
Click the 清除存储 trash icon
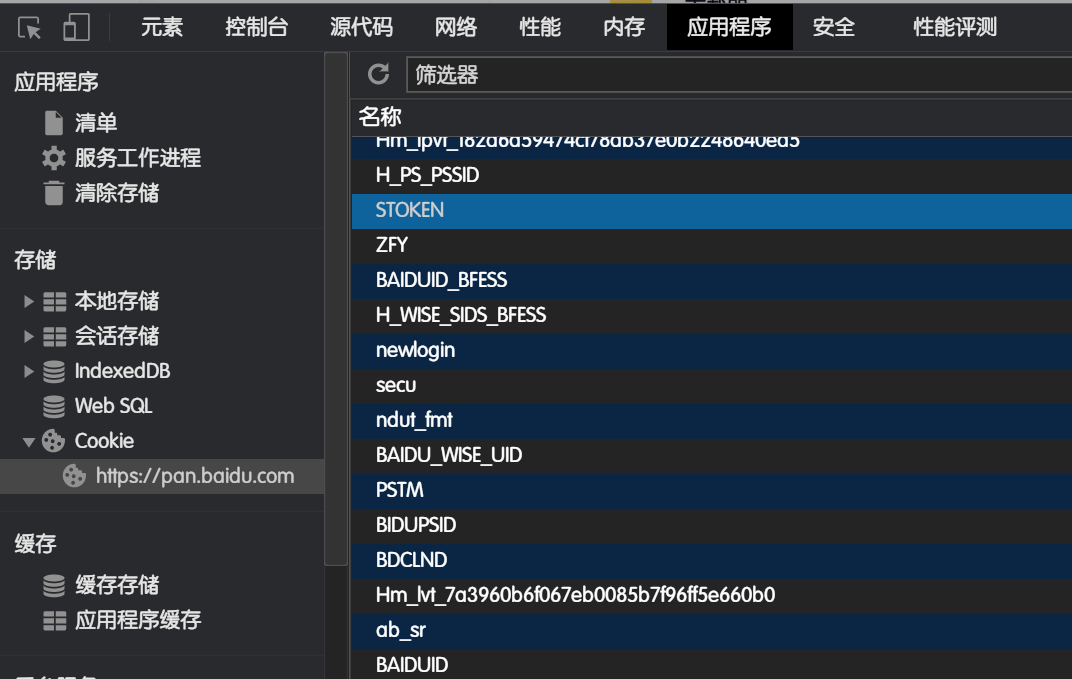point(54,193)
